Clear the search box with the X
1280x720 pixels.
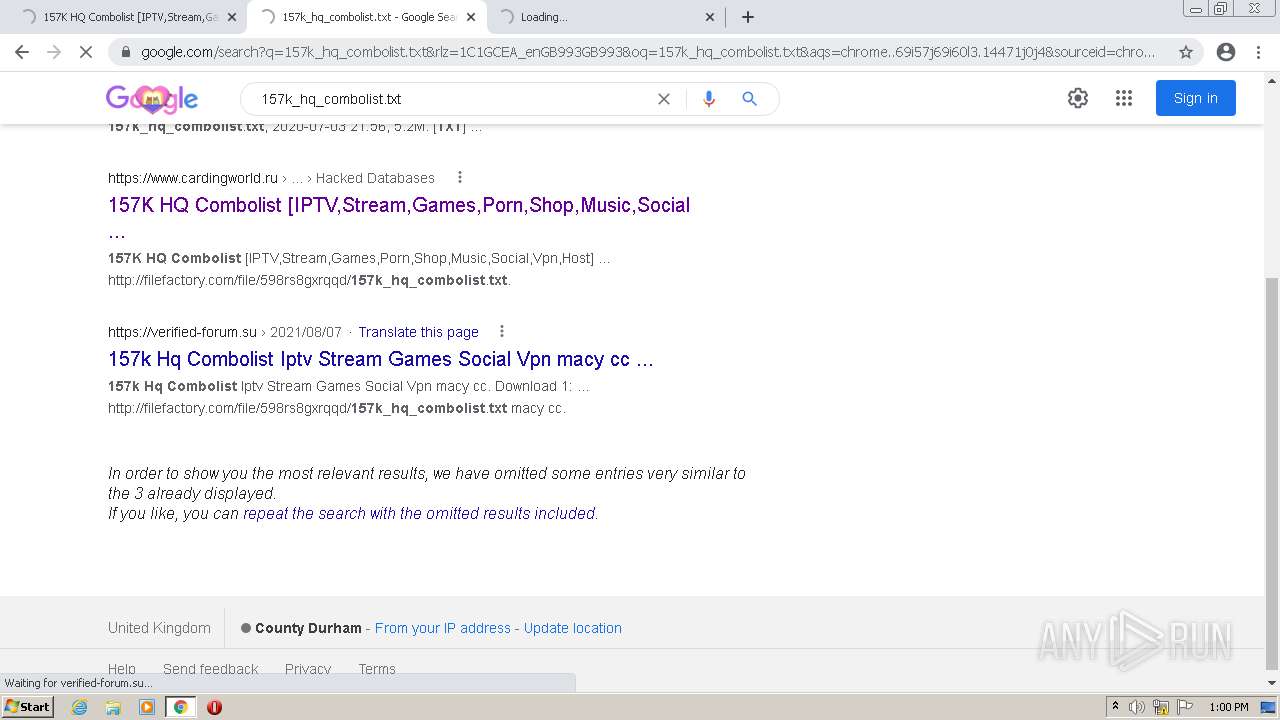pyautogui.click(x=663, y=99)
